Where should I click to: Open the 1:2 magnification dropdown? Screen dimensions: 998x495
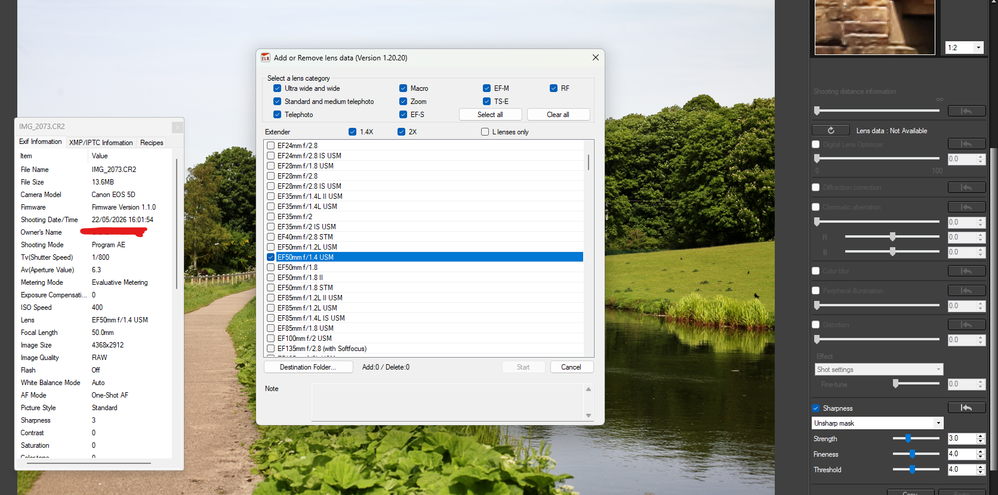coord(978,48)
